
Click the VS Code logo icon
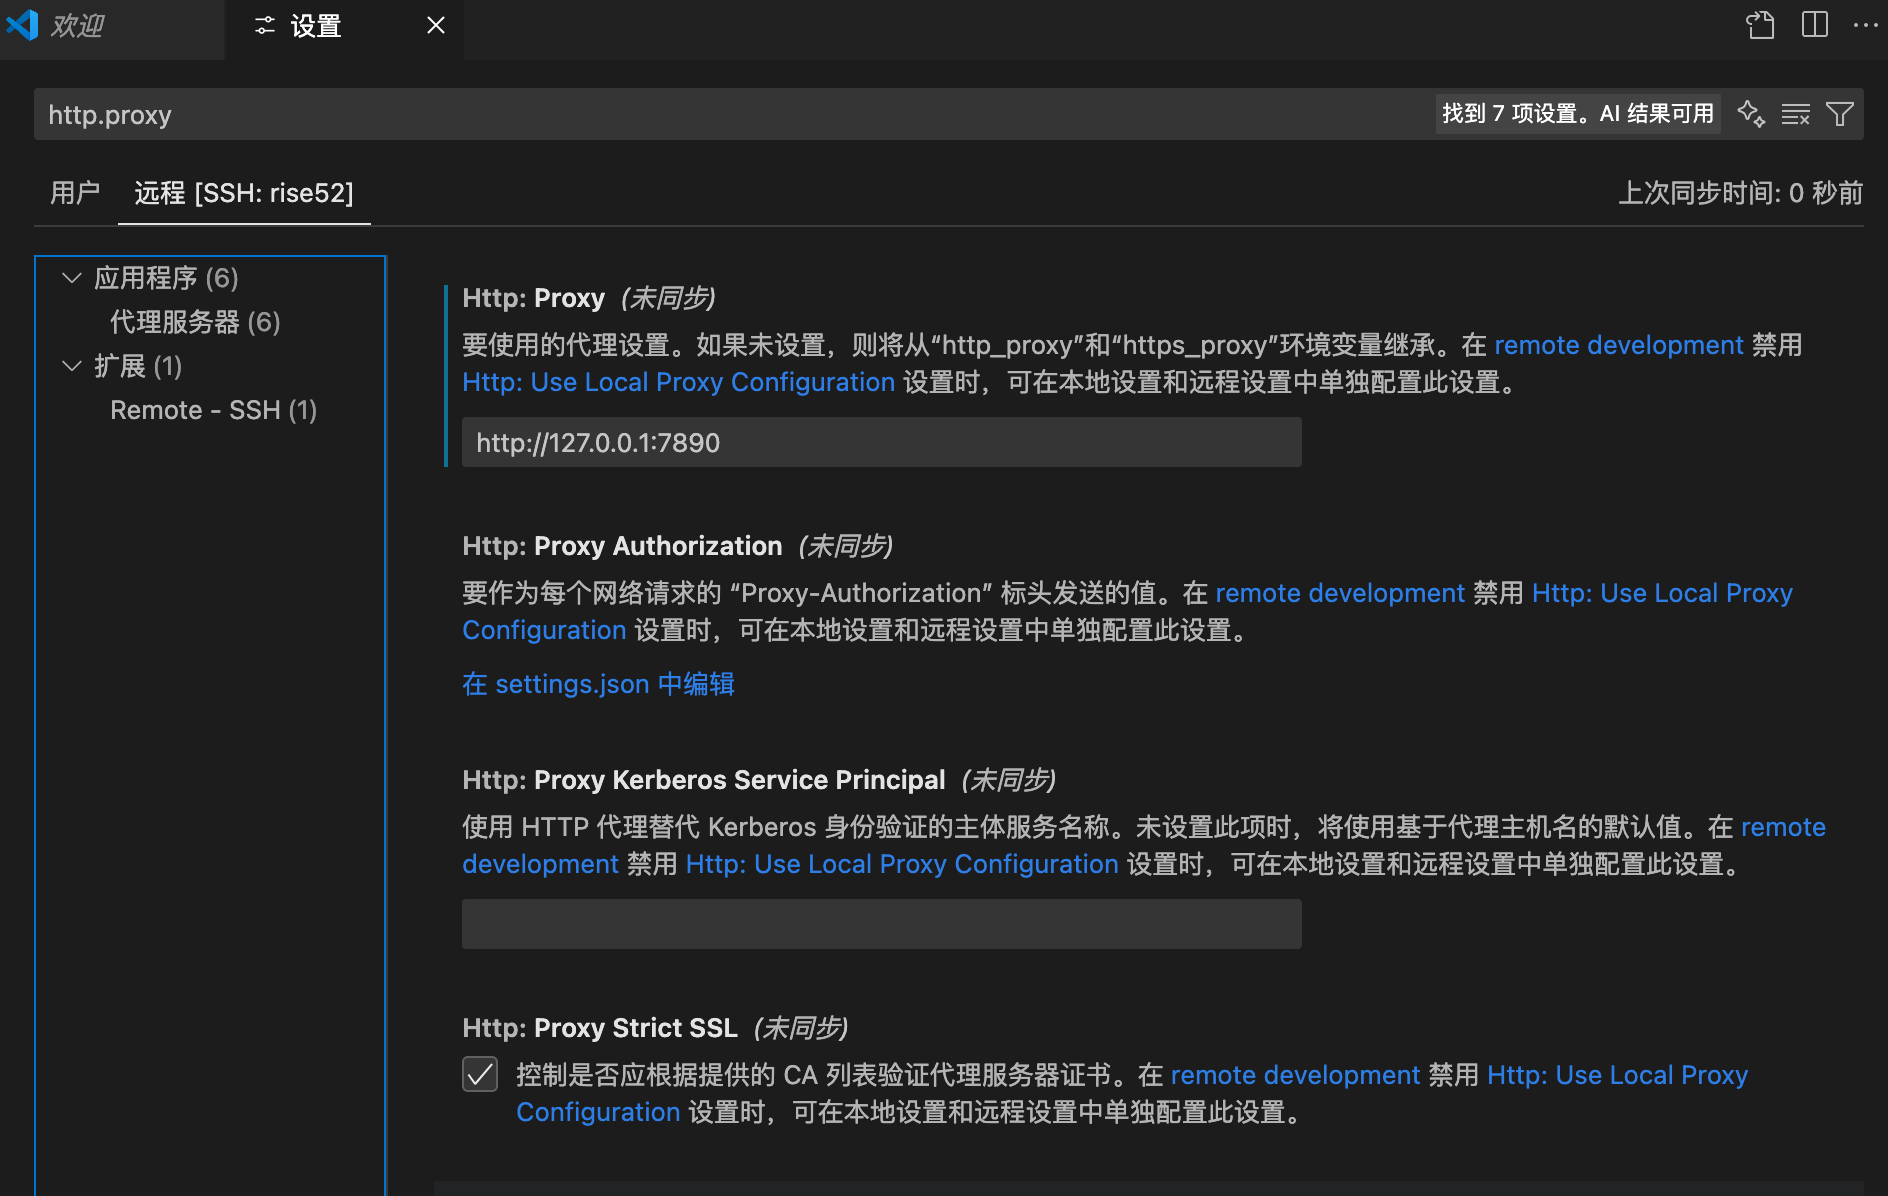click(x=22, y=25)
